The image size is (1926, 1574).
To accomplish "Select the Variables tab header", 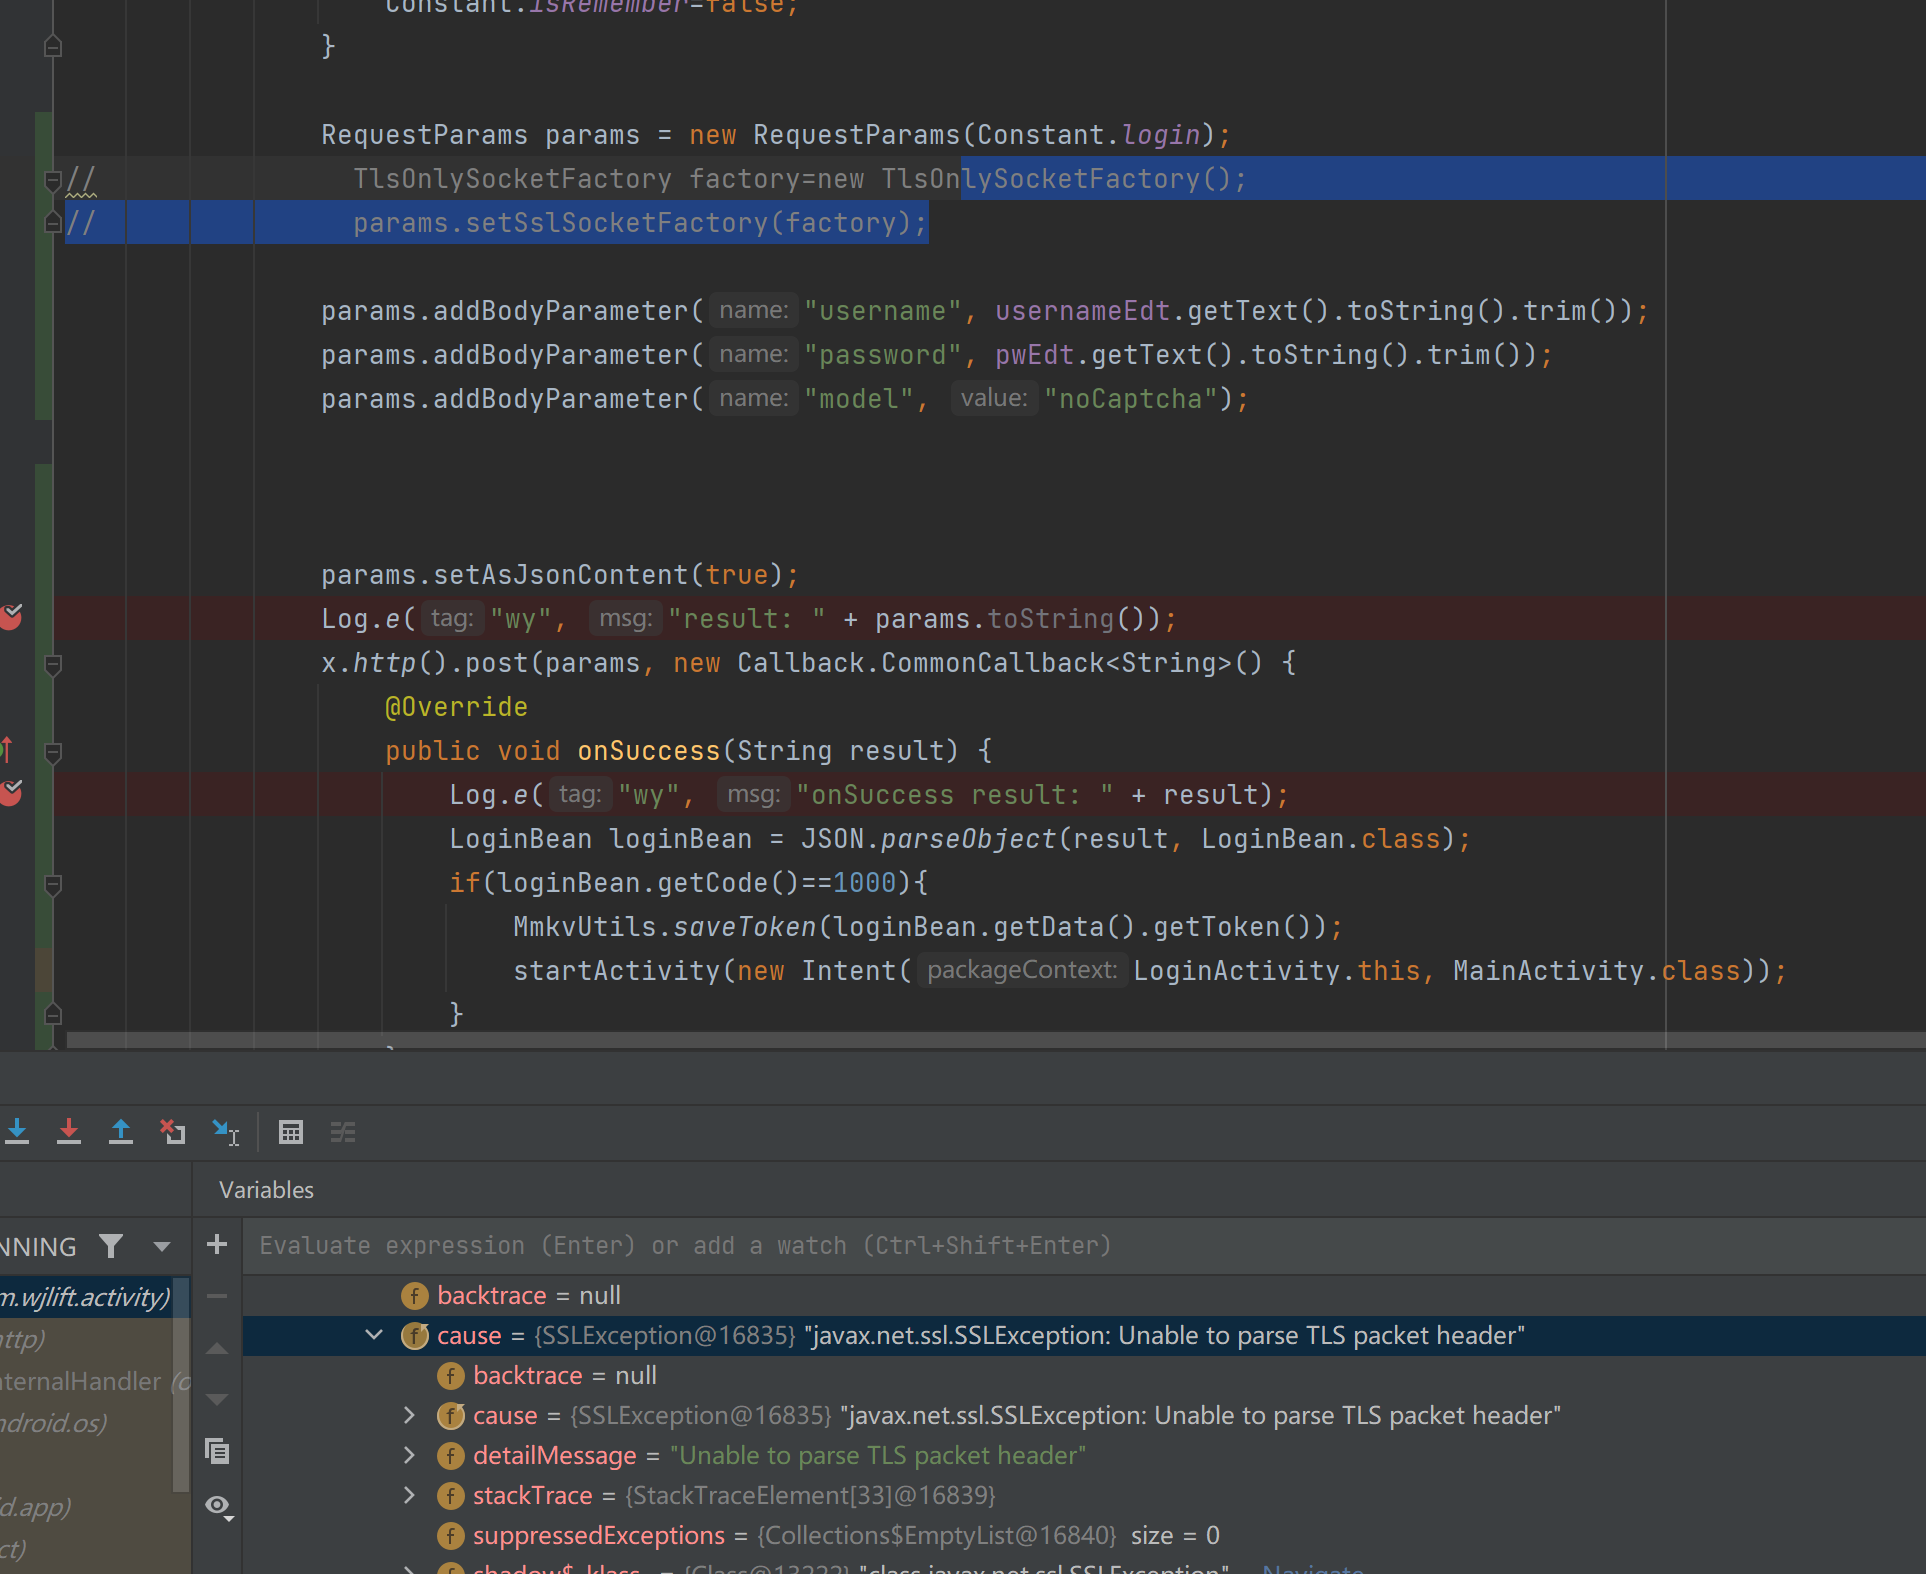I will coord(264,1189).
